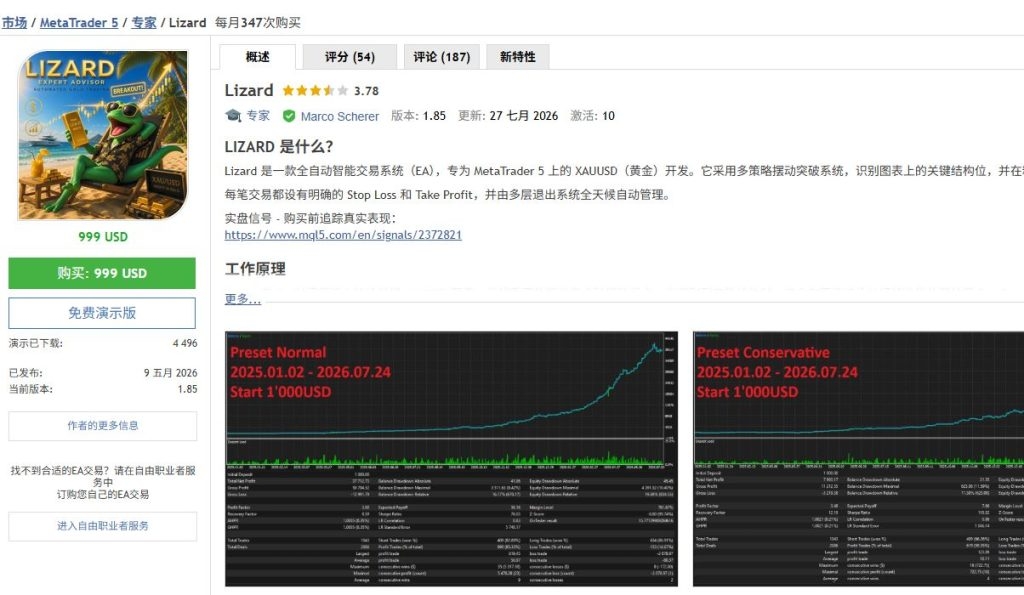This screenshot has height=595, width=1024.
Task: Click the graduation cap expert icon
Action: pyautogui.click(x=233, y=116)
